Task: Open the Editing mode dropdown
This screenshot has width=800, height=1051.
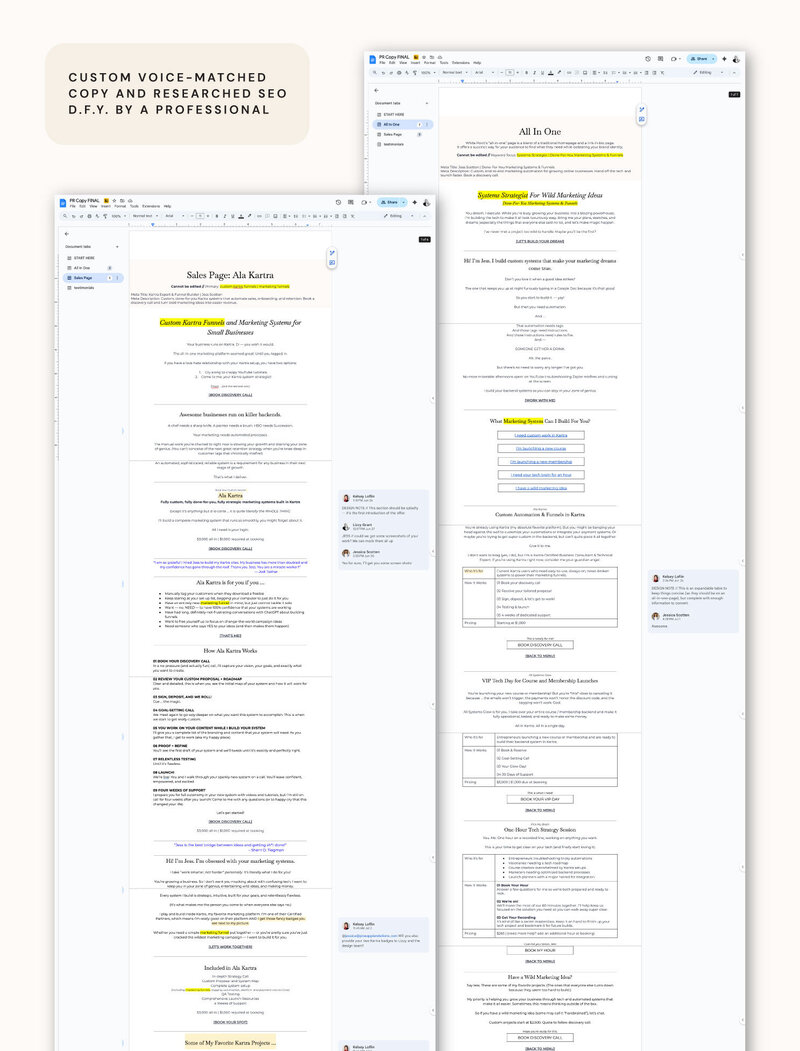Action: click(393, 215)
